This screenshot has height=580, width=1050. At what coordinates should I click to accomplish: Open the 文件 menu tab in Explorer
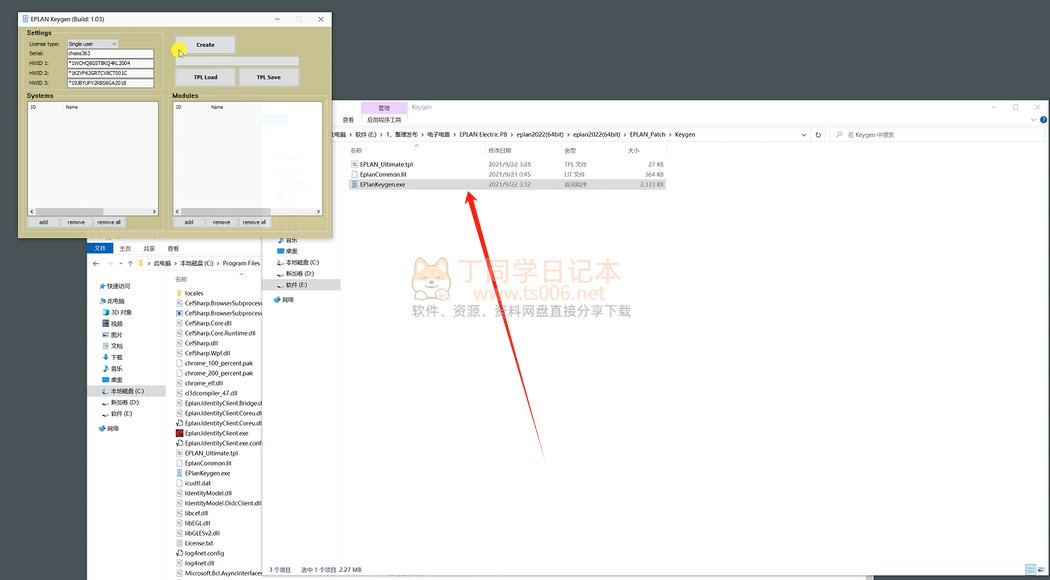tap(100, 248)
